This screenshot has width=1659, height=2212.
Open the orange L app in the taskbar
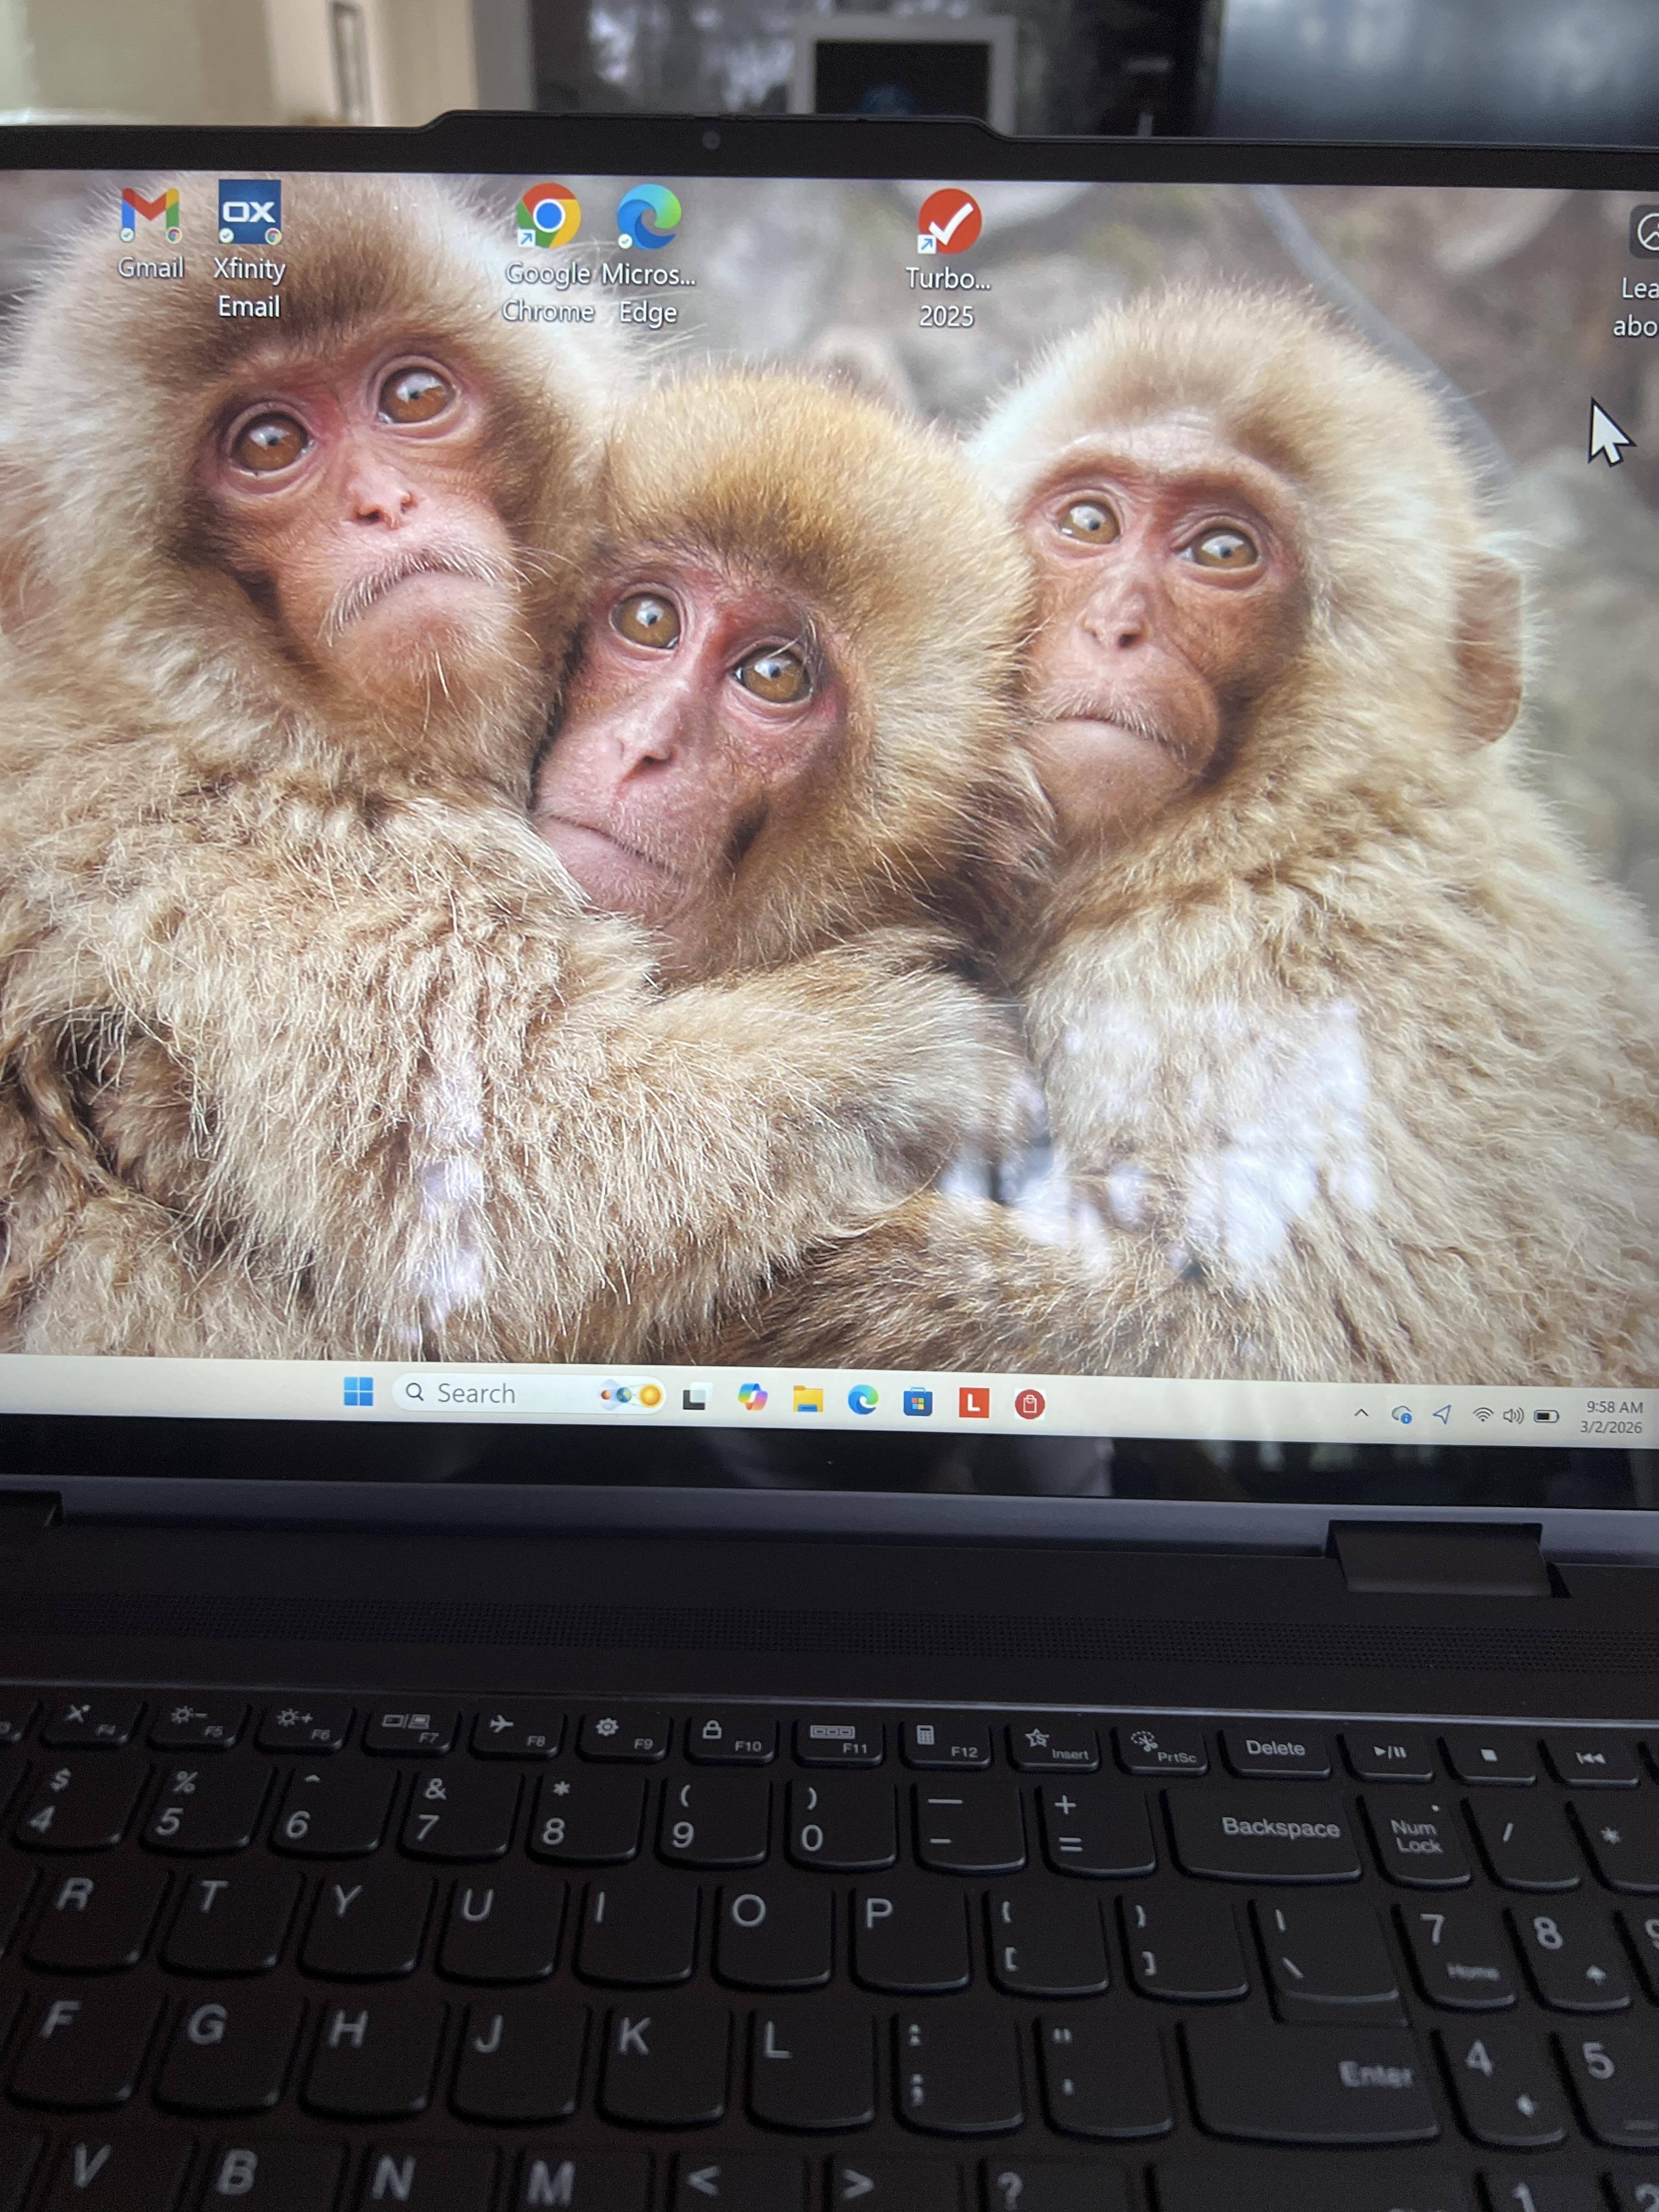point(973,1403)
